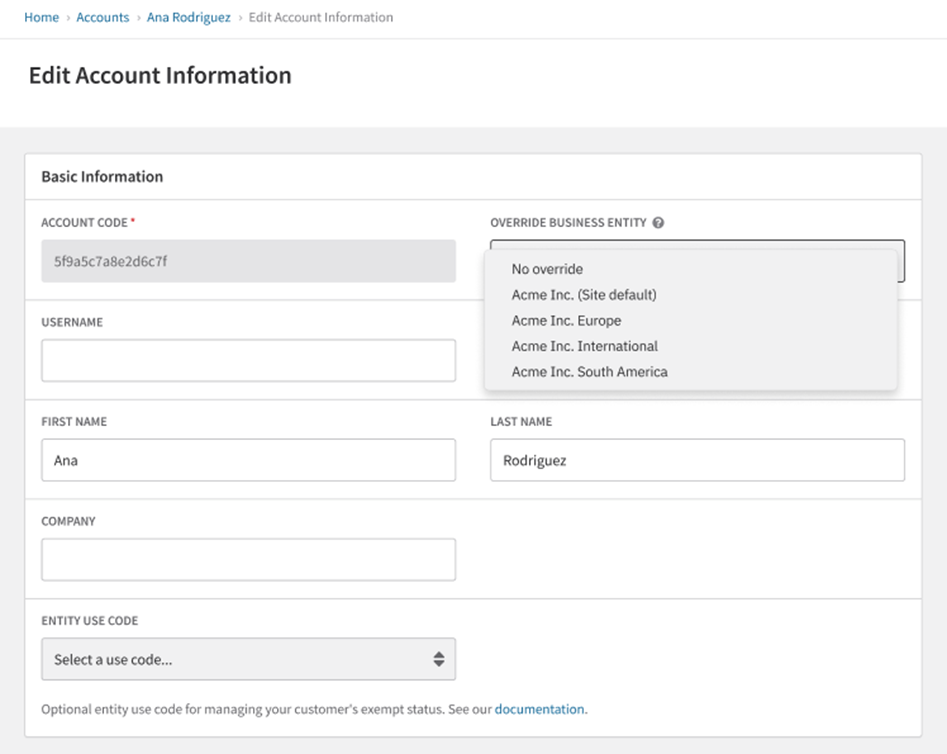
Task: Open the documentation link
Action: (539, 709)
